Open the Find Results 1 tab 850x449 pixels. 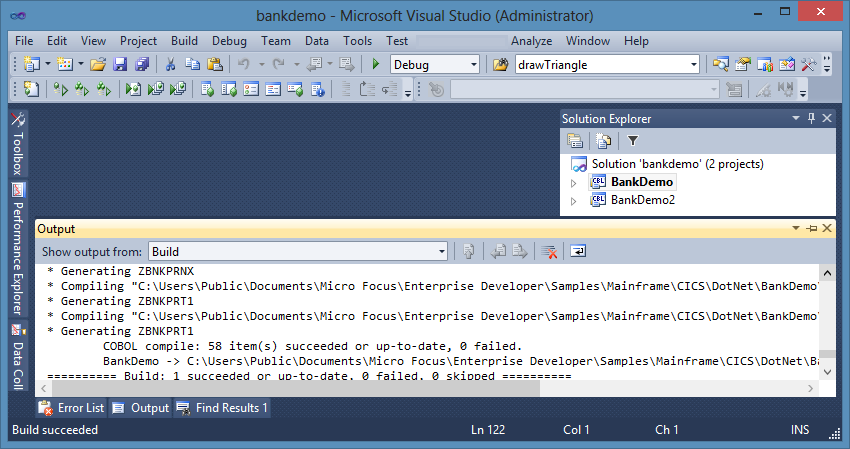coord(222,408)
